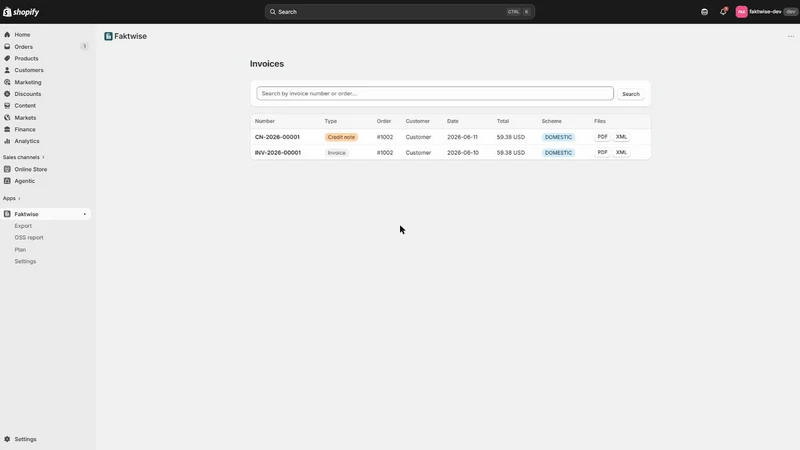Download XML for INV-2026-00001
Screen dimensions: 800x450
pos(621,152)
